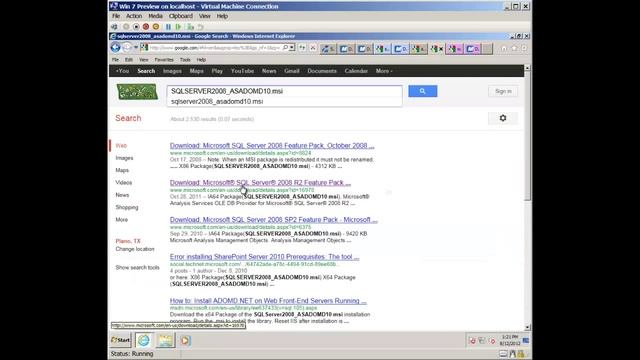This screenshot has width=640, height=360.
Task: Open the Internet Explorer Tools menu
Action: (x=185, y=60)
